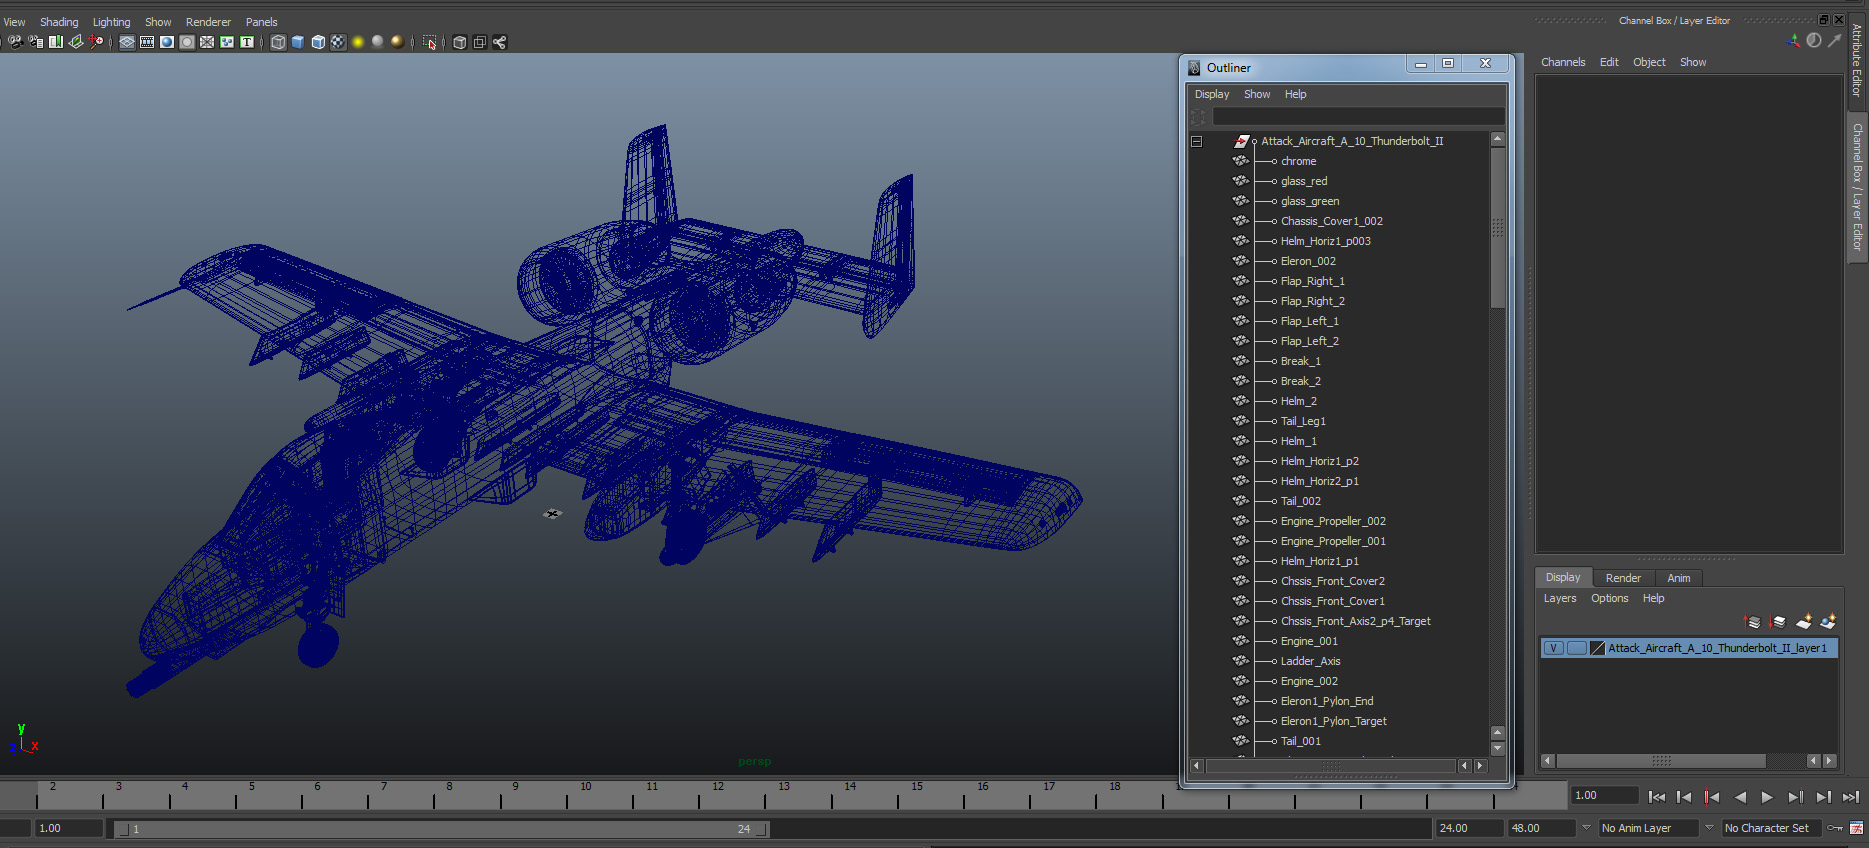Click the create new empty layer icon
Viewport: 1869px width, 848px height.
pos(1803,622)
